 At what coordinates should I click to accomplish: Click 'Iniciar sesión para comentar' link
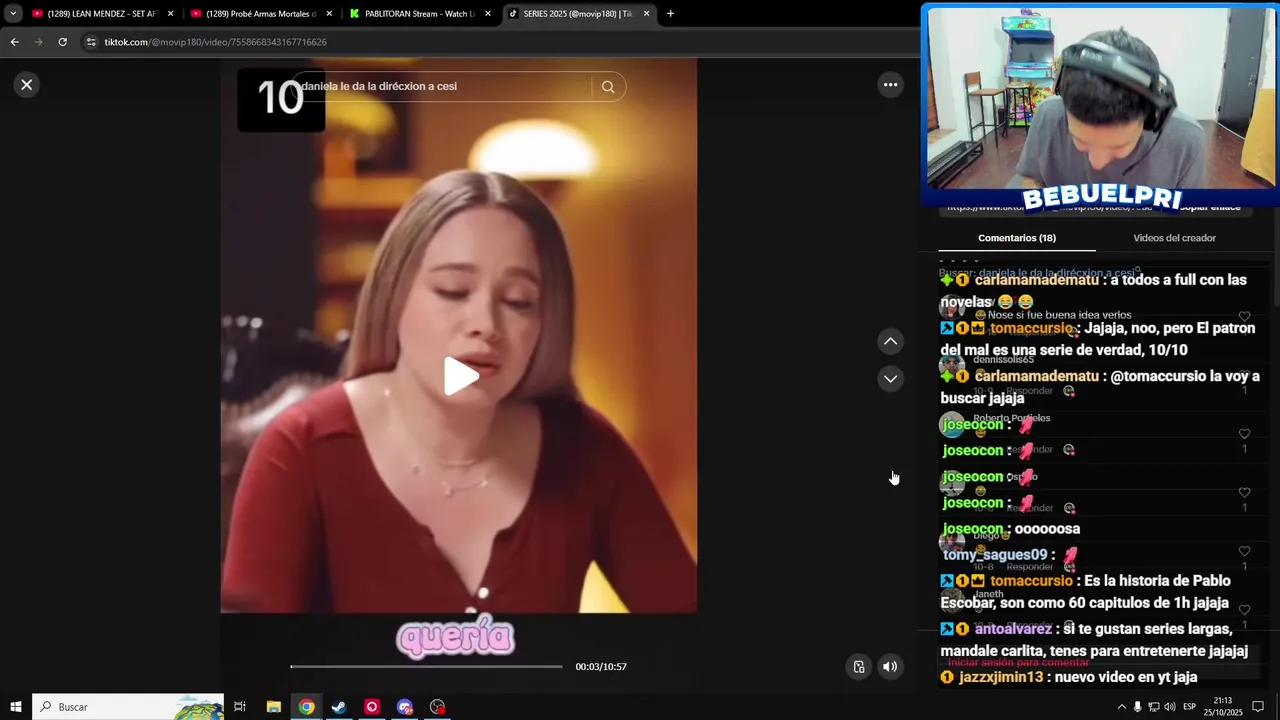tap(1018, 662)
